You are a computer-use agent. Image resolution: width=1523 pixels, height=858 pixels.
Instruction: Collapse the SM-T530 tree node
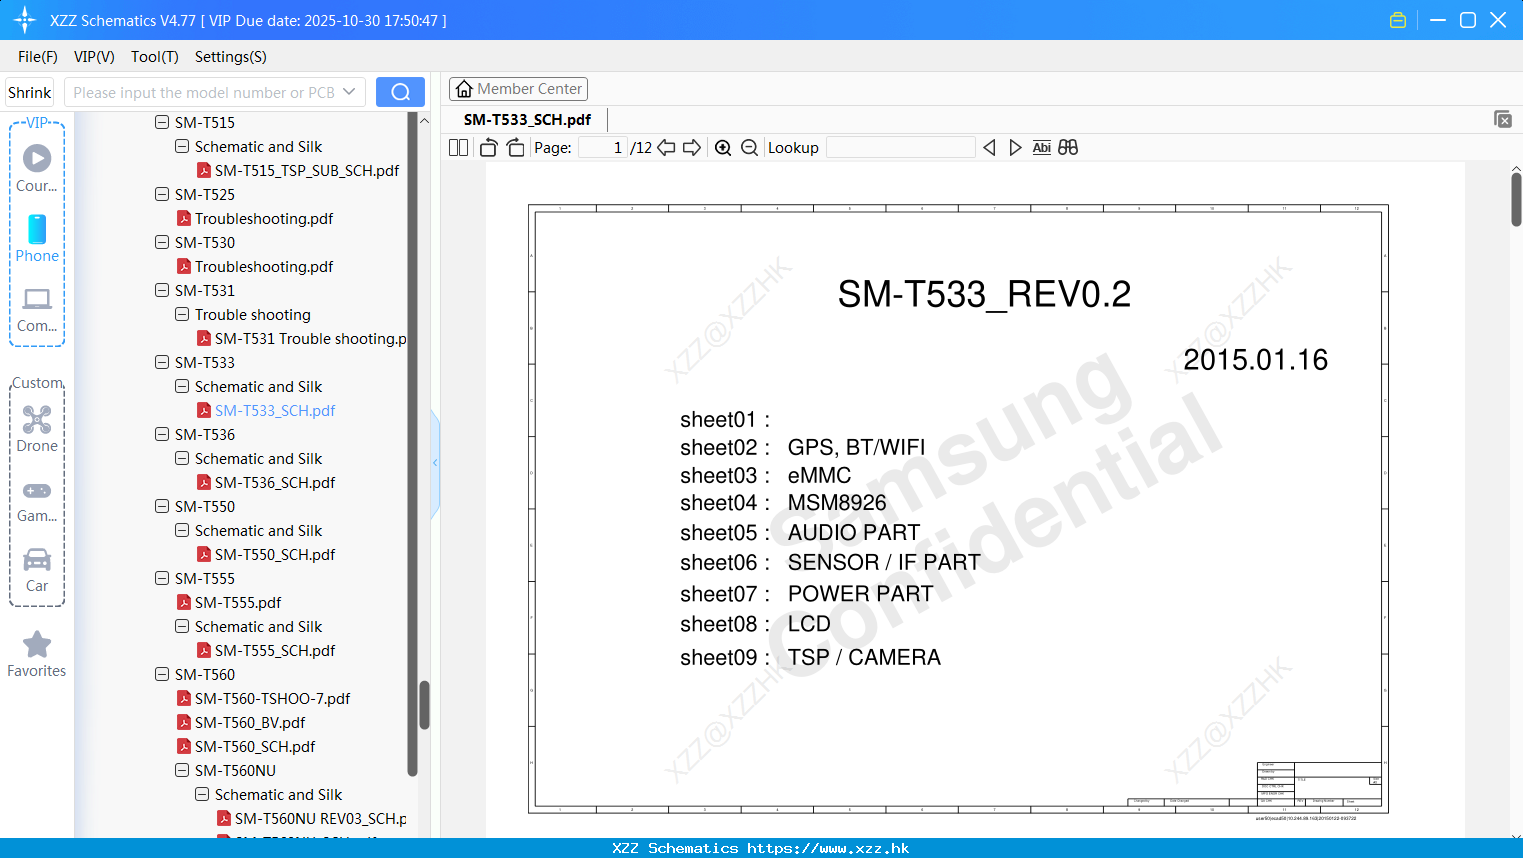162,242
